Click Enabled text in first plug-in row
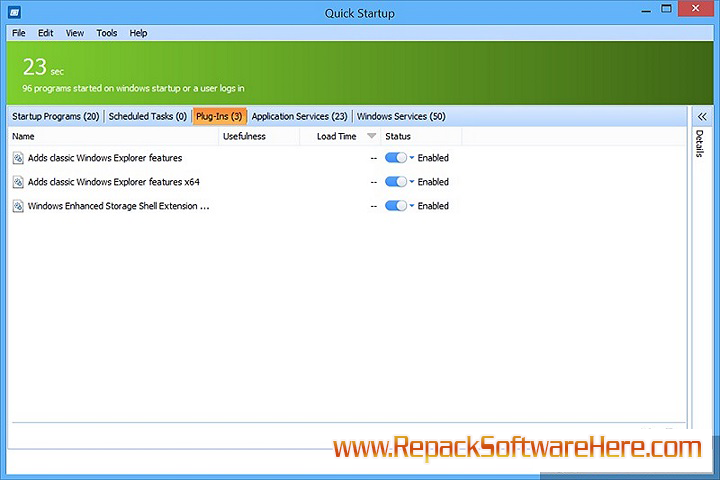Viewport: 720px width, 480px height. pyautogui.click(x=433, y=158)
